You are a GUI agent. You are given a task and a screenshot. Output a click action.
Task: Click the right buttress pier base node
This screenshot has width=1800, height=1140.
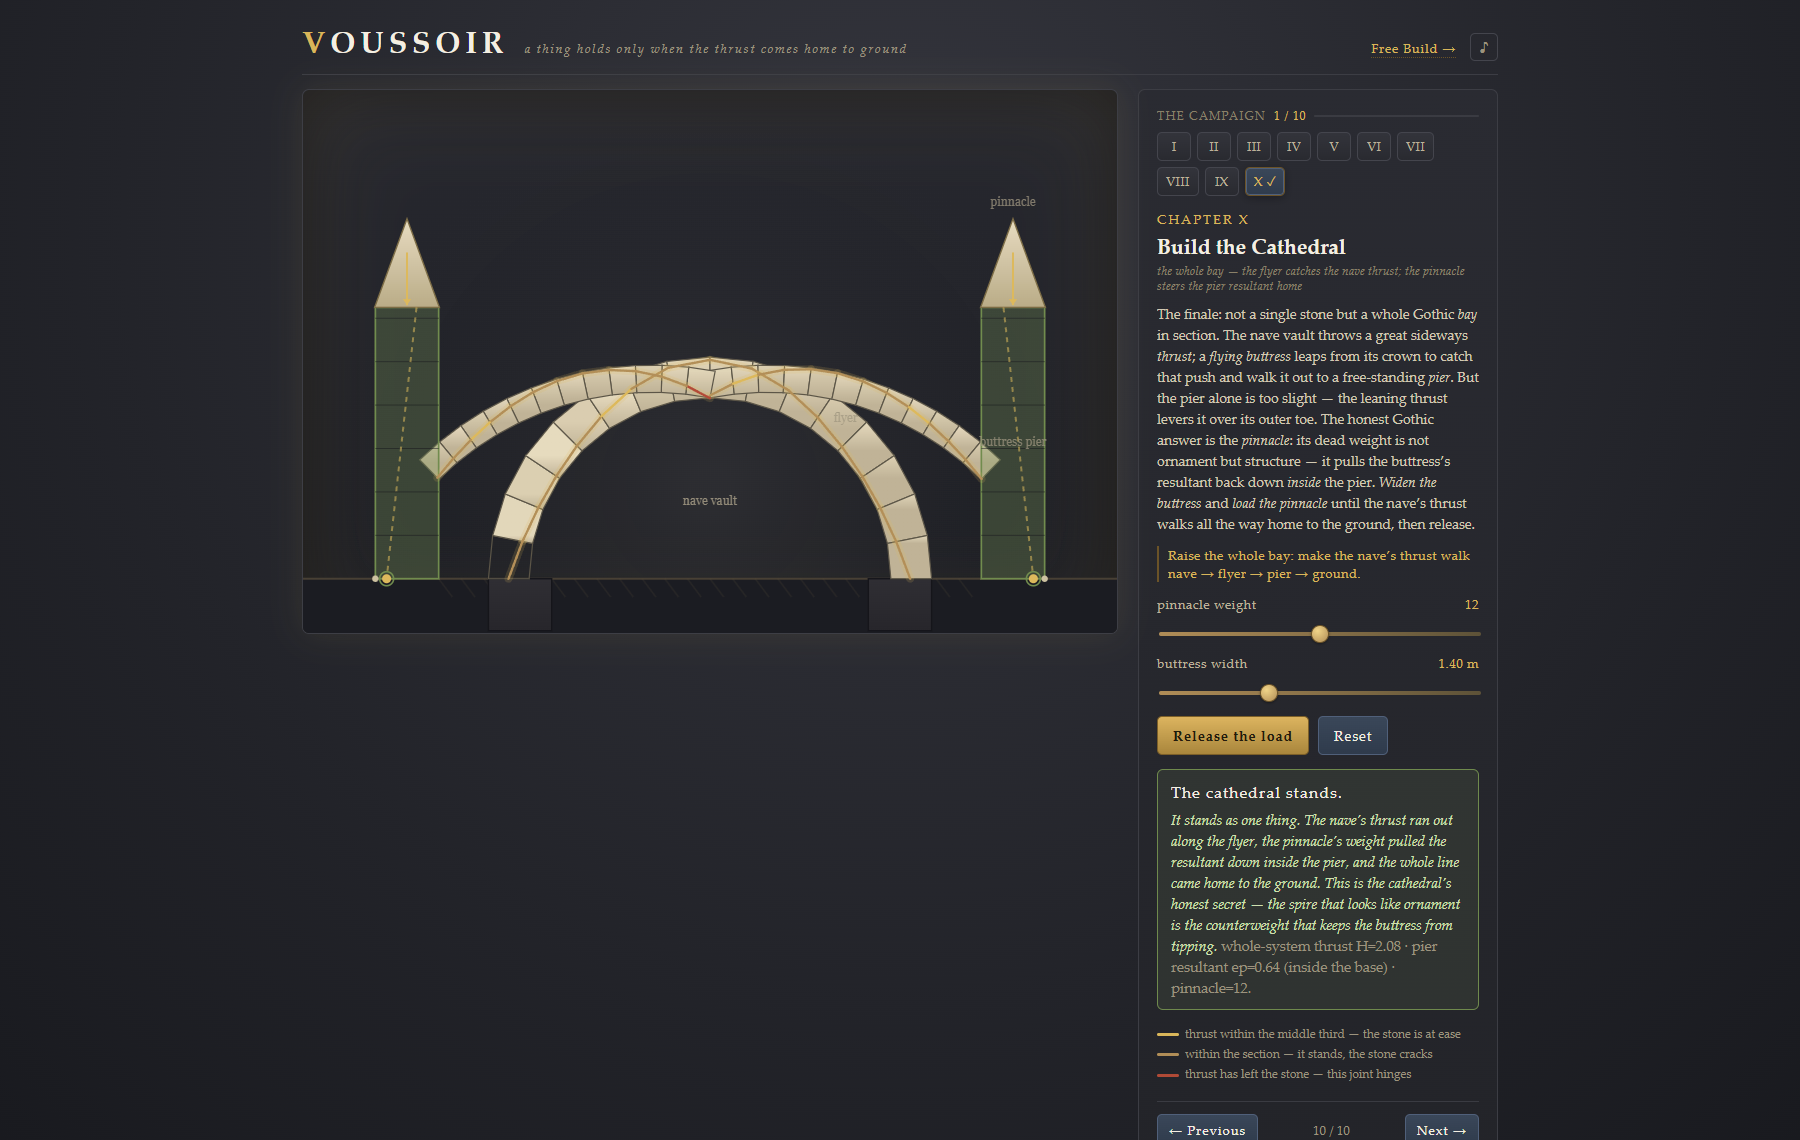(1033, 578)
